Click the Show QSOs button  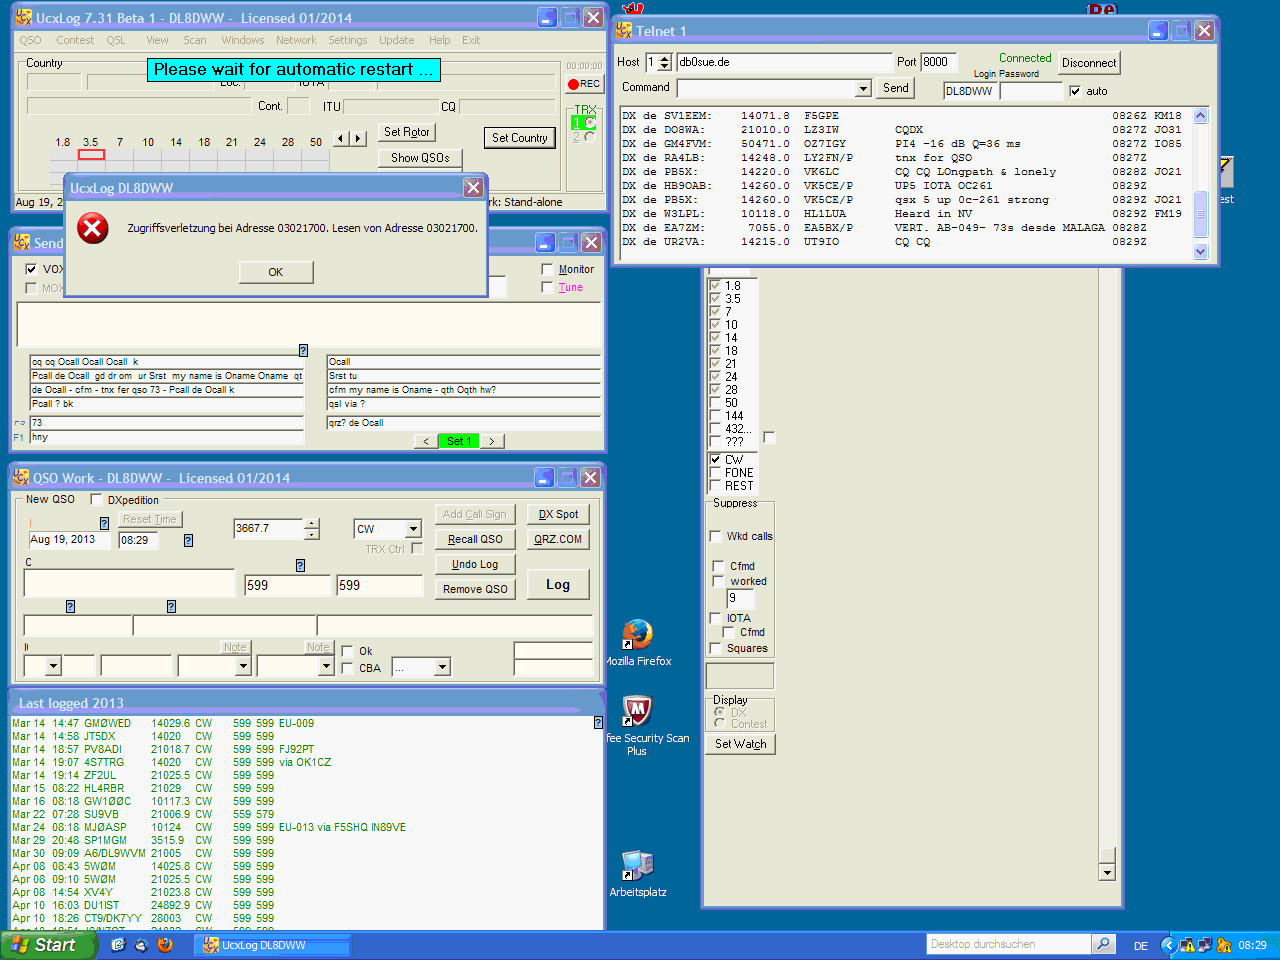(420, 158)
